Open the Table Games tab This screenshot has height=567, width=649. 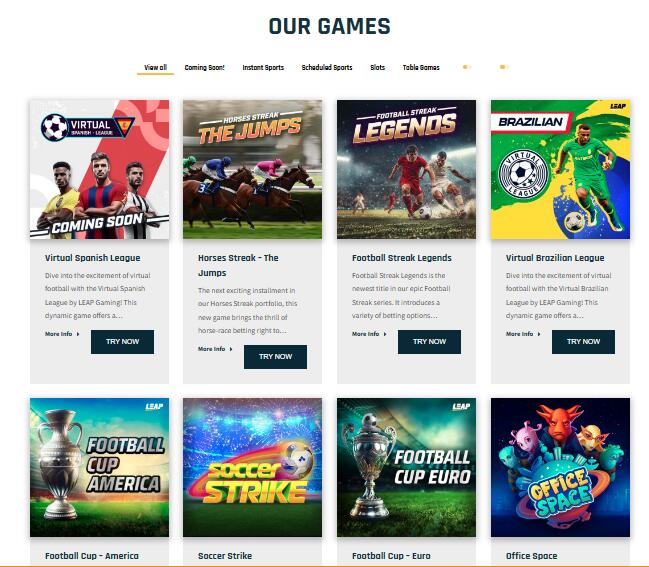421,67
